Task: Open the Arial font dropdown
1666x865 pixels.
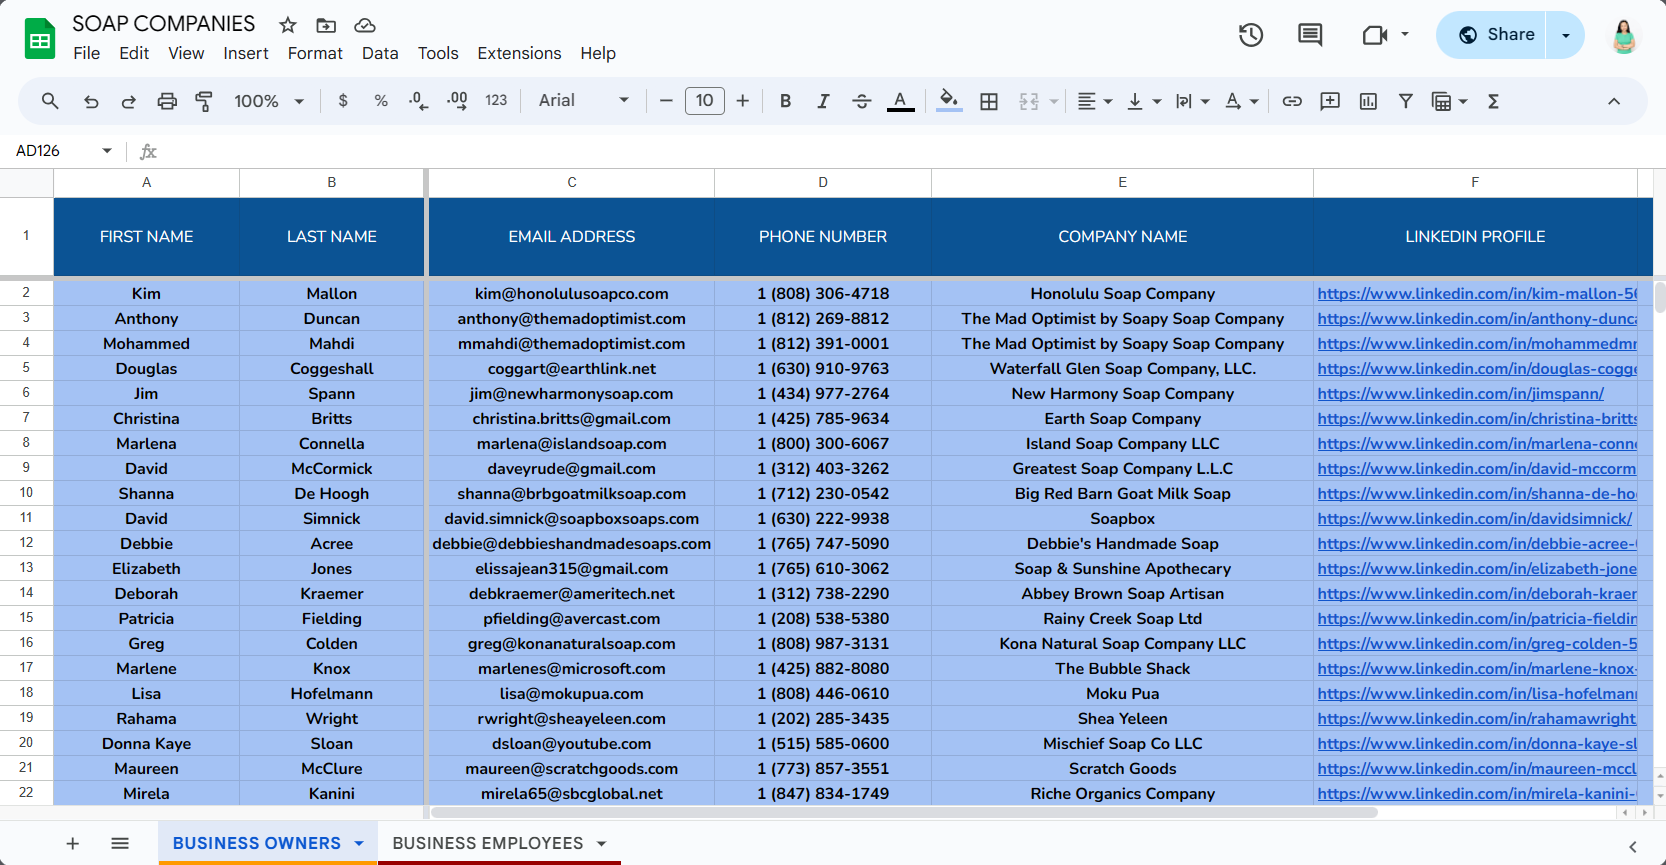Action: pos(584,101)
